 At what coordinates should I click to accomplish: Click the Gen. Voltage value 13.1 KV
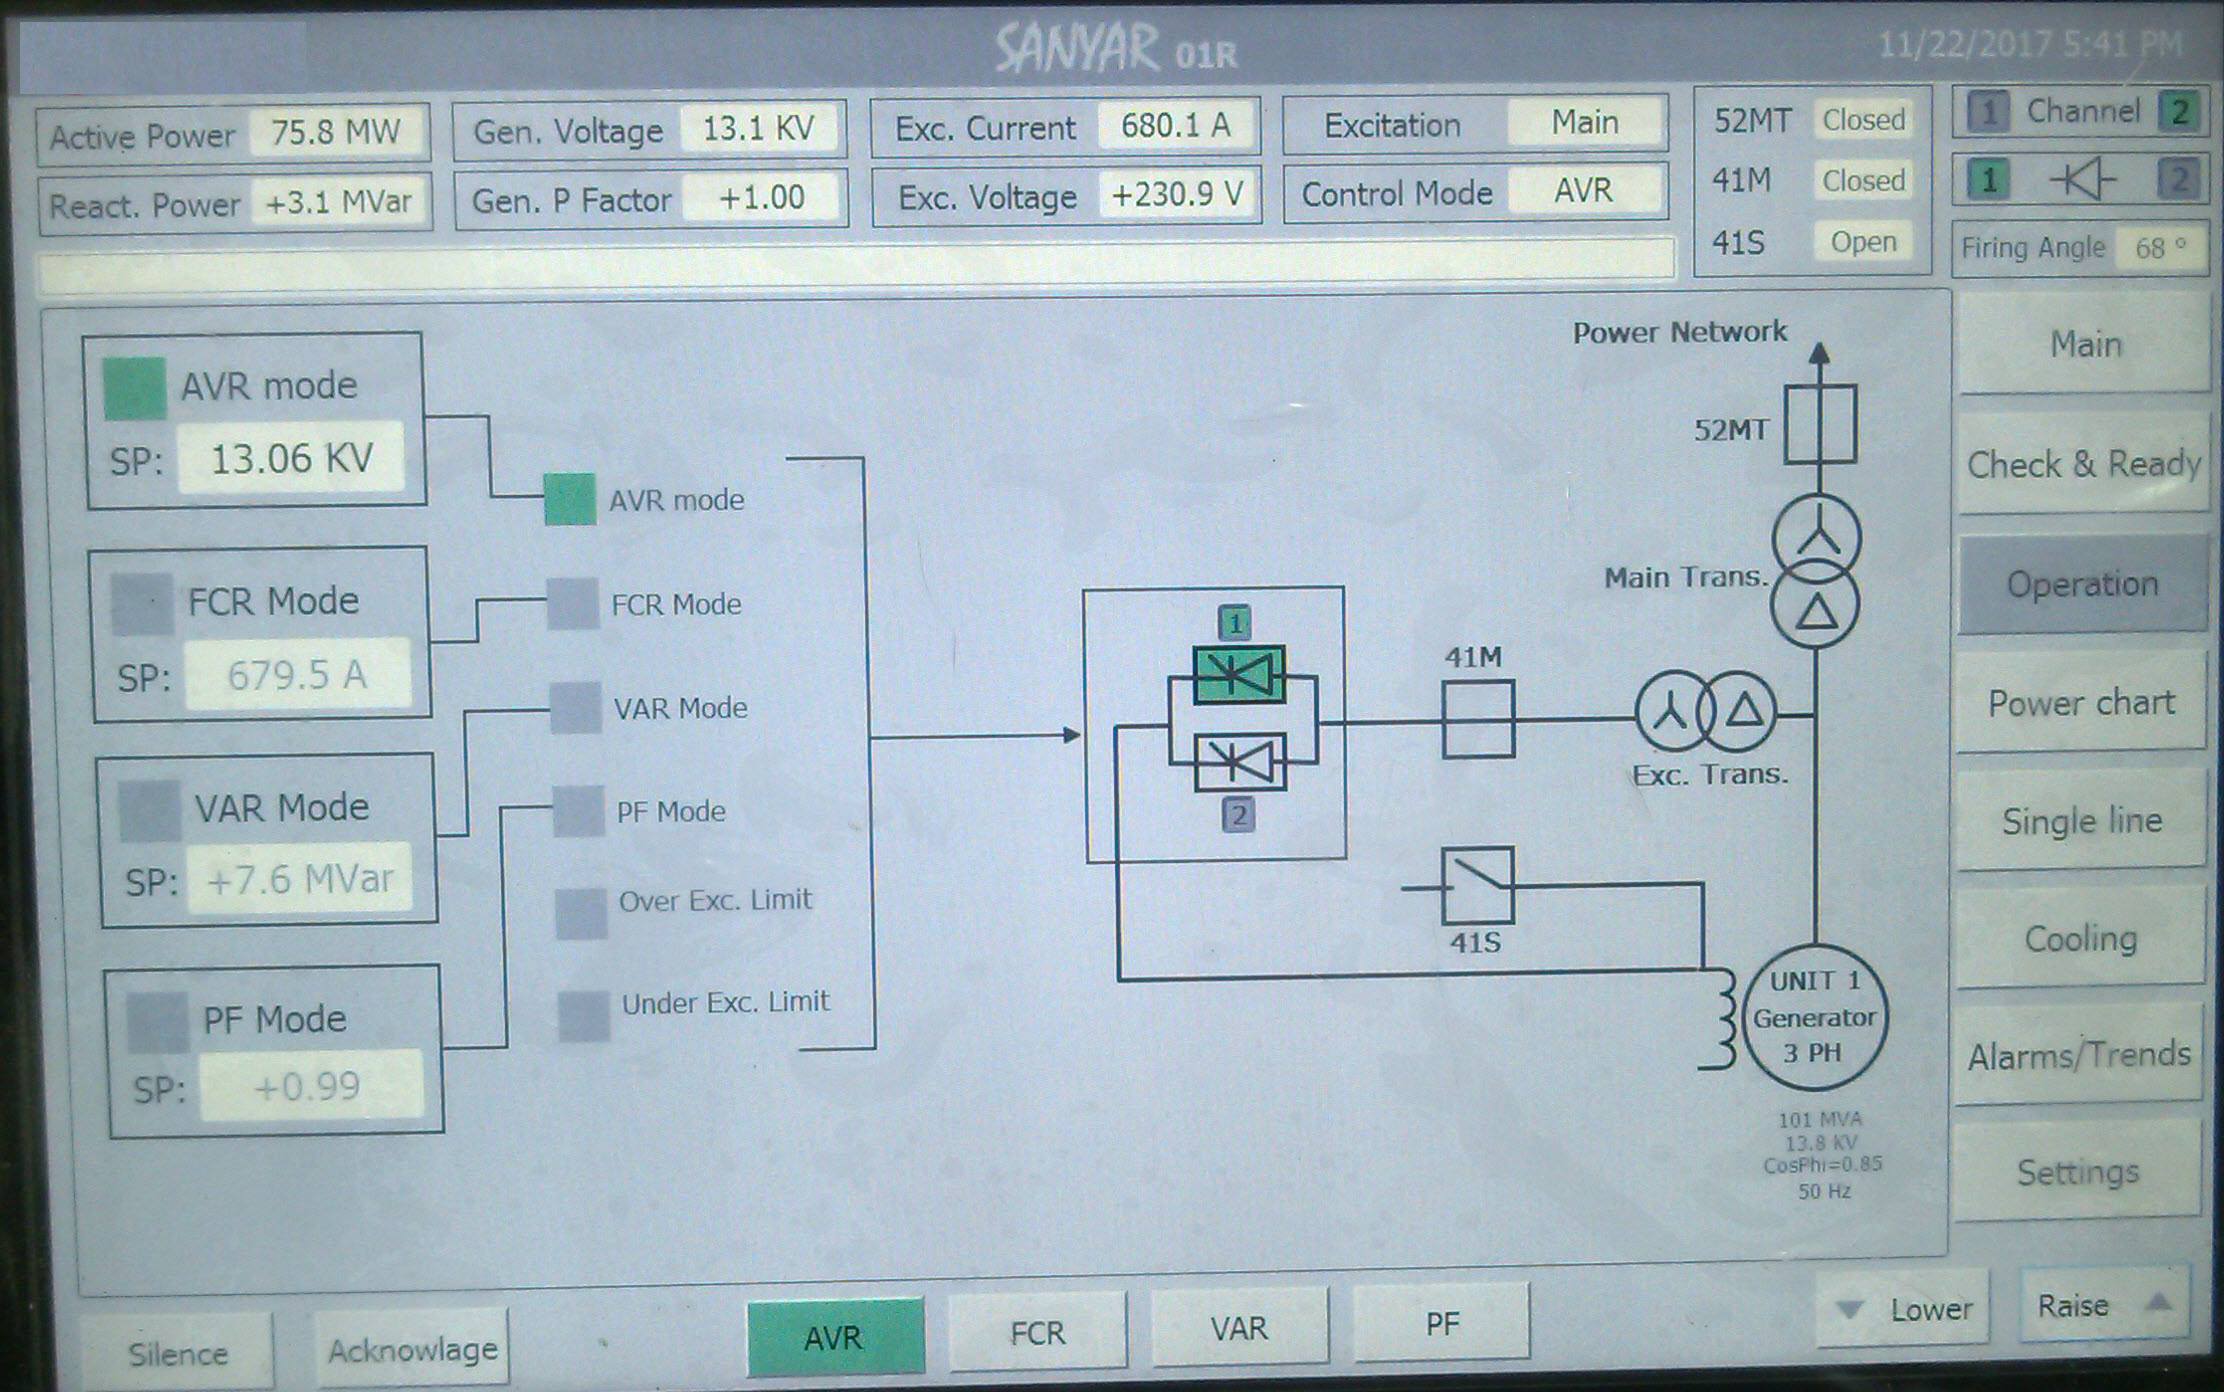coord(759,128)
